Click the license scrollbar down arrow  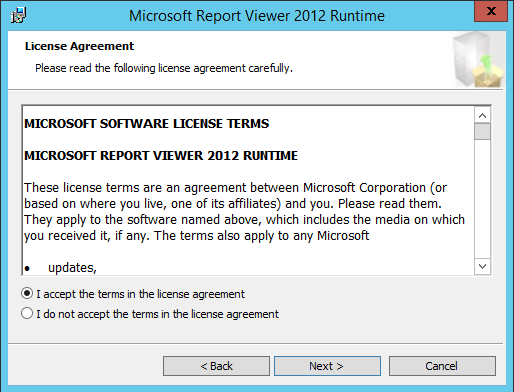click(482, 266)
